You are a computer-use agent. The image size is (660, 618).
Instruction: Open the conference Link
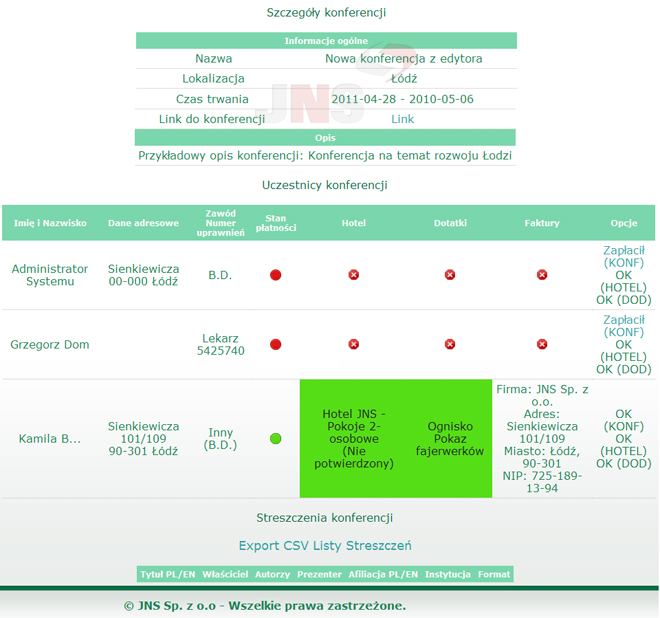[402, 119]
